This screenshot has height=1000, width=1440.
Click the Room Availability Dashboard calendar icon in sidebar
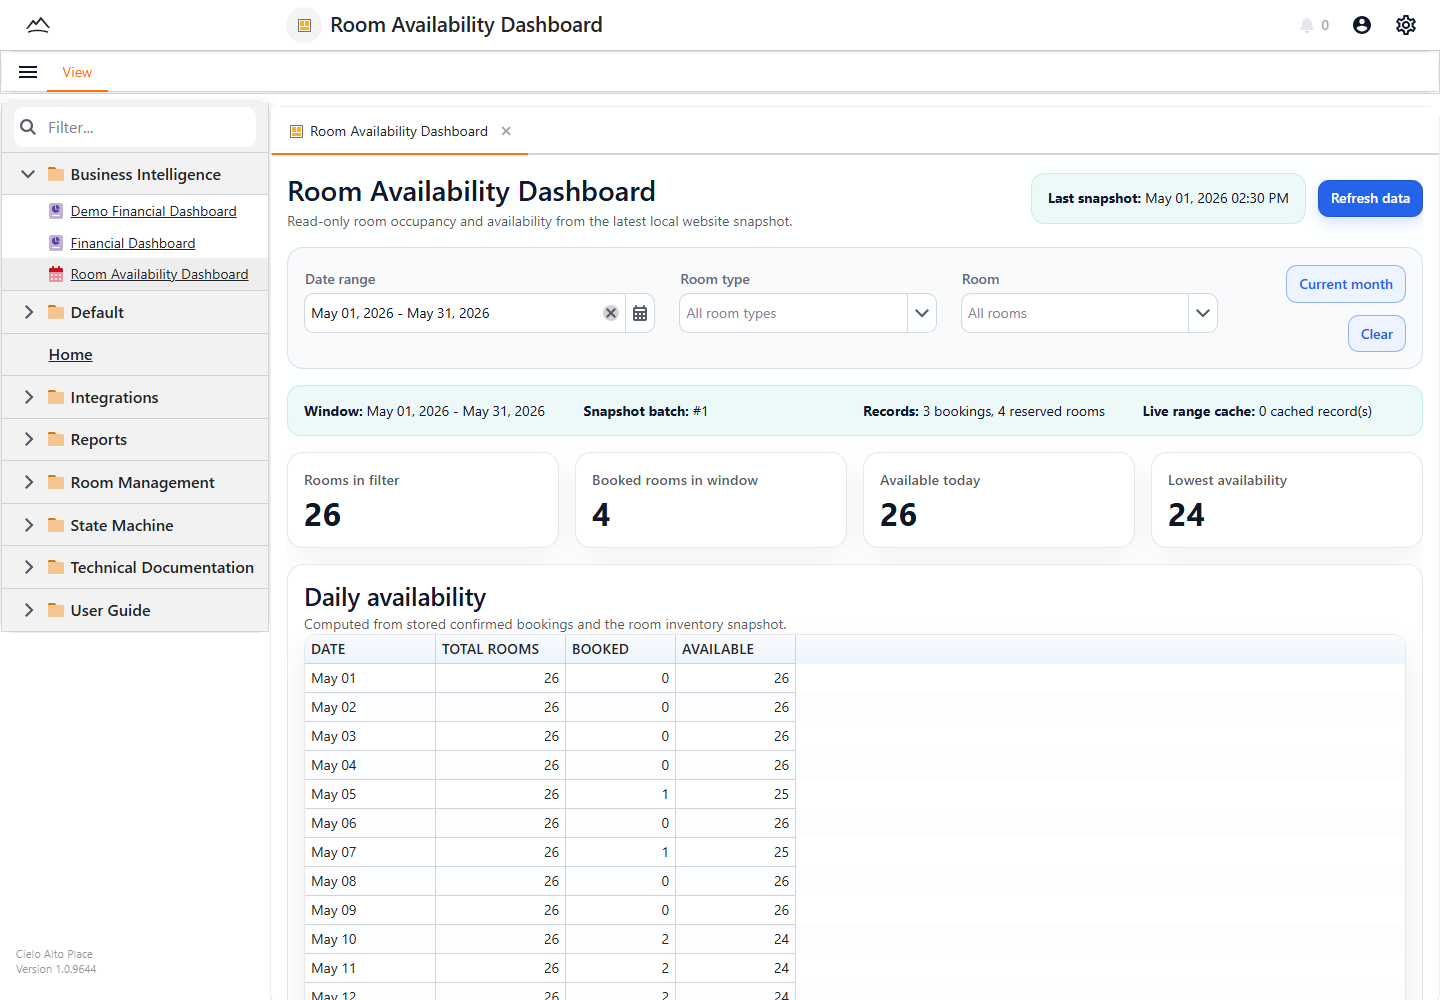pyautogui.click(x=56, y=274)
